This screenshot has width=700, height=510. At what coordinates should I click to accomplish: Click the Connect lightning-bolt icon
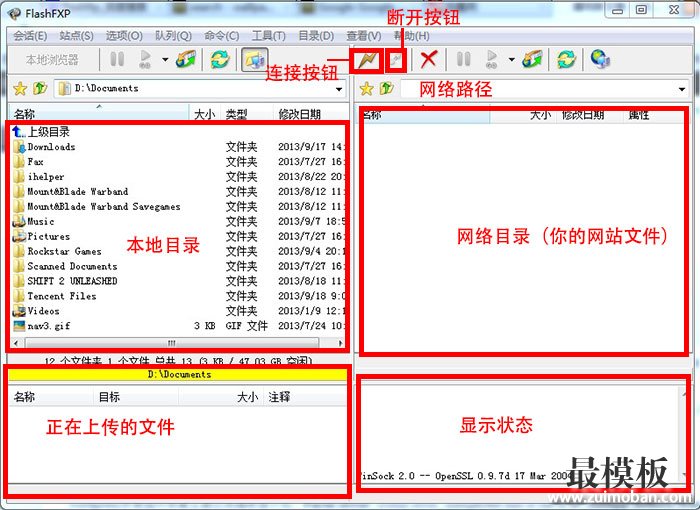coord(365,59)
